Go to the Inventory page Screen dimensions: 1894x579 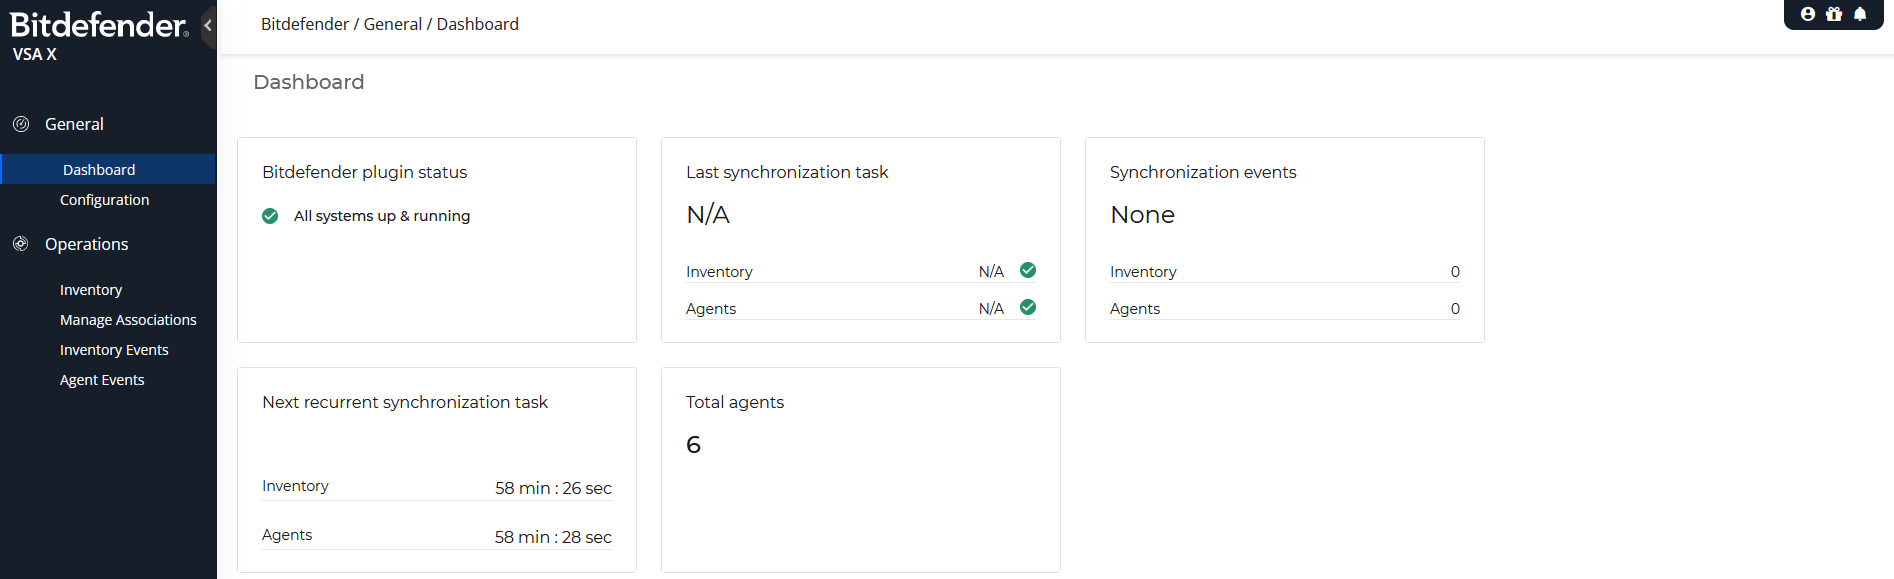(91, 289)
